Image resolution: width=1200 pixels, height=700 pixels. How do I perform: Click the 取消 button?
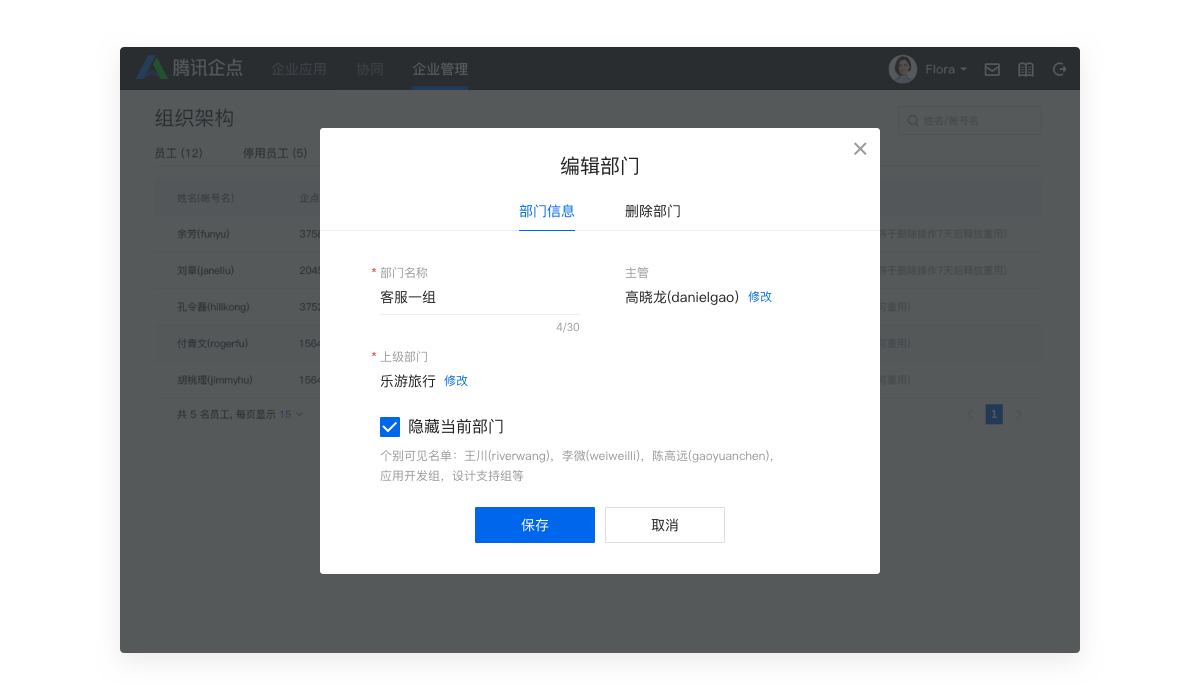point(664,525)
